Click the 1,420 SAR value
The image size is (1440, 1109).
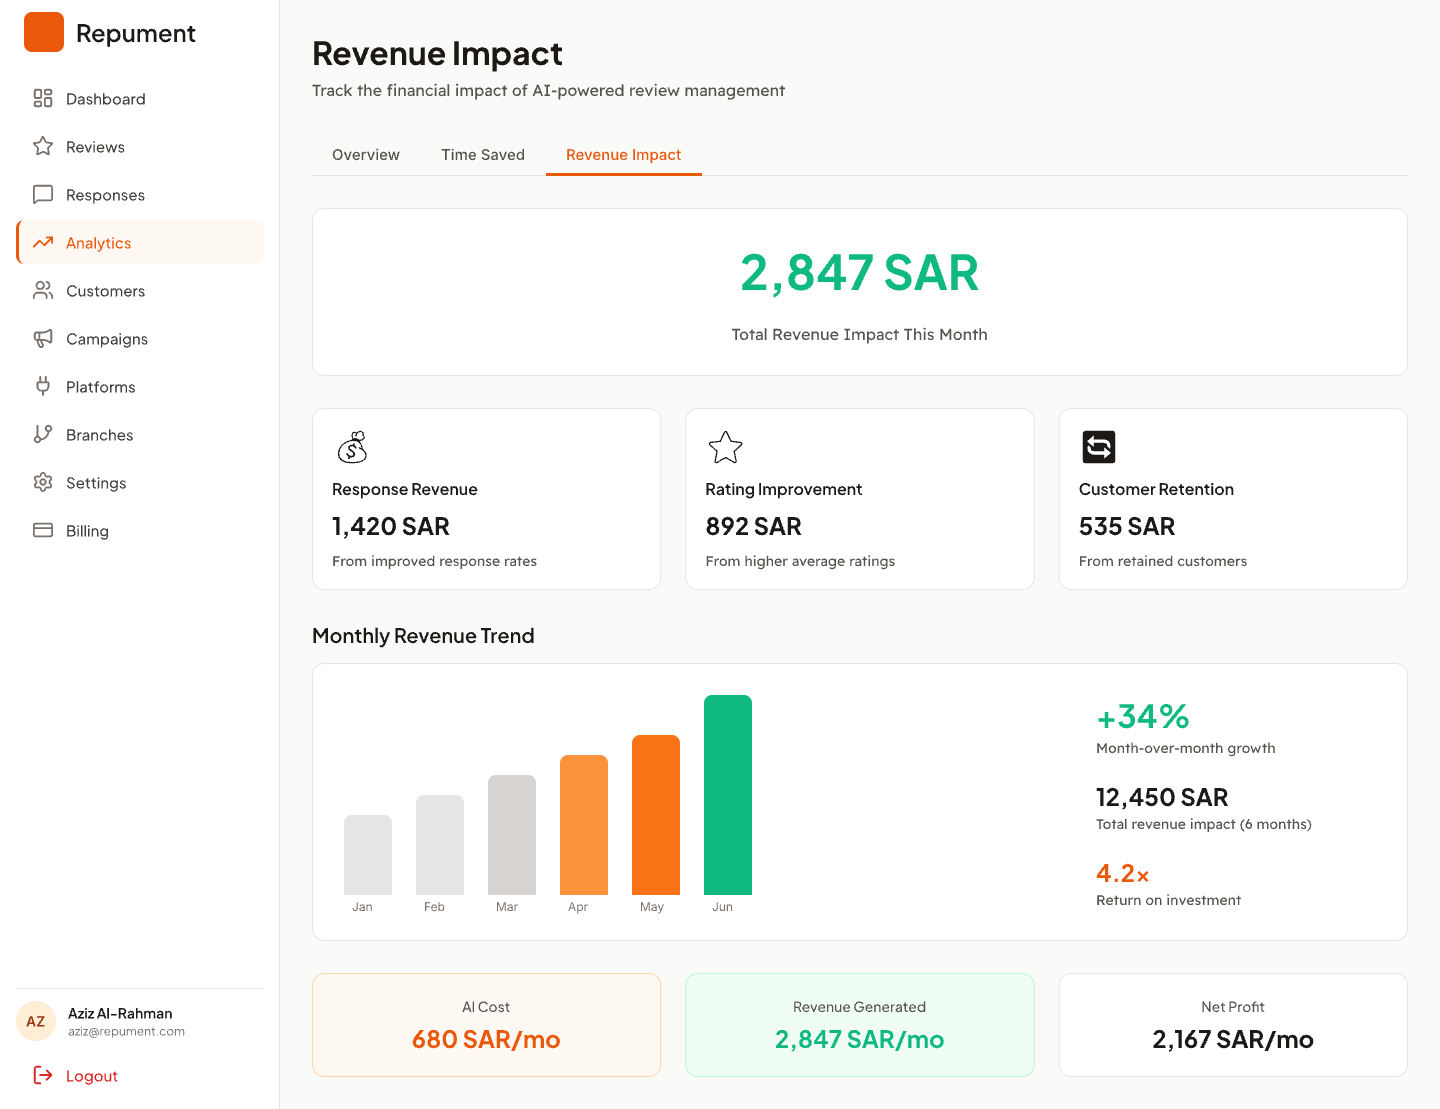(391, 526)
